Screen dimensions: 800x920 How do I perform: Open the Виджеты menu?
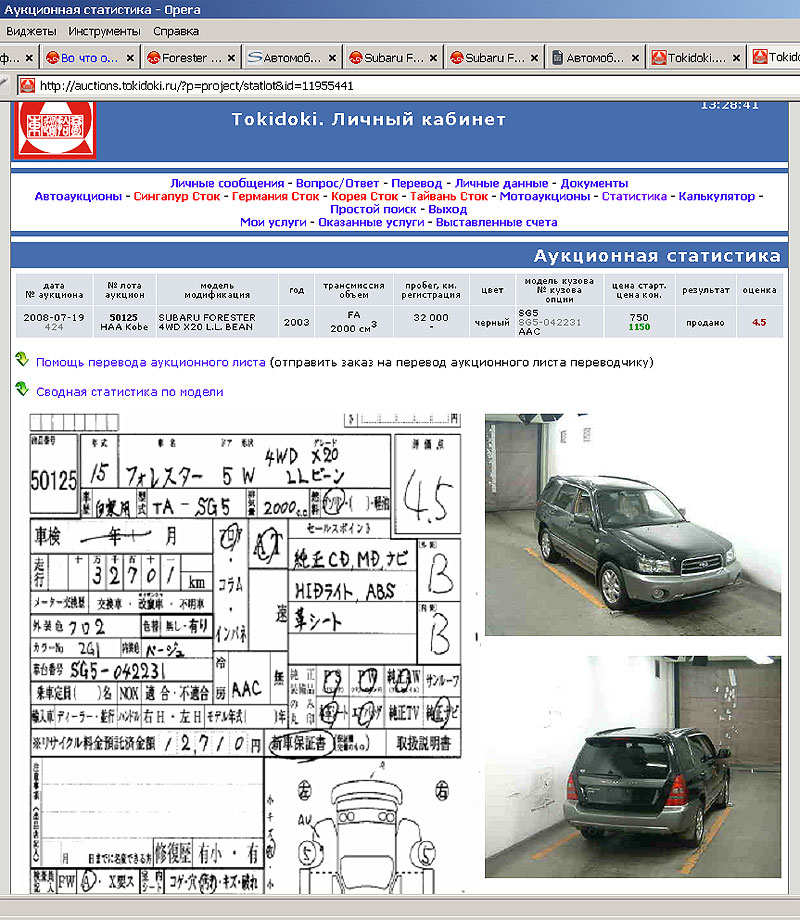(x=31, y=31)
